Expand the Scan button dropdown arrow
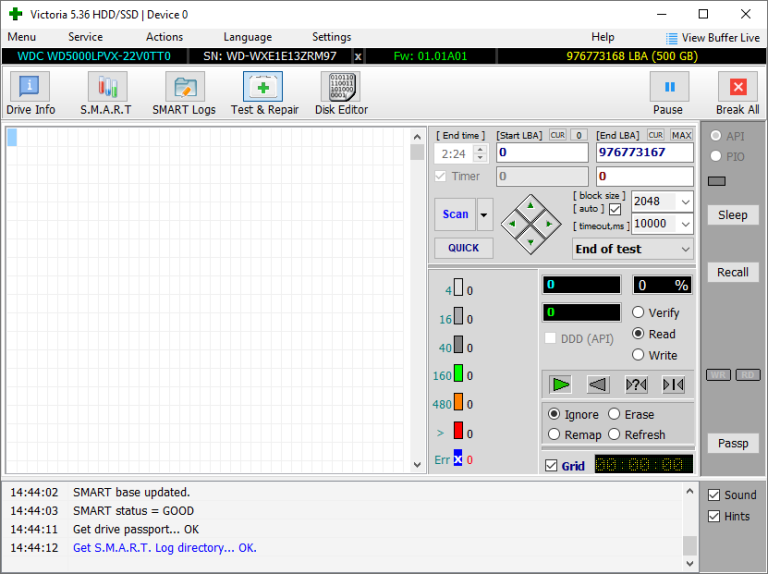 [485, 214]
